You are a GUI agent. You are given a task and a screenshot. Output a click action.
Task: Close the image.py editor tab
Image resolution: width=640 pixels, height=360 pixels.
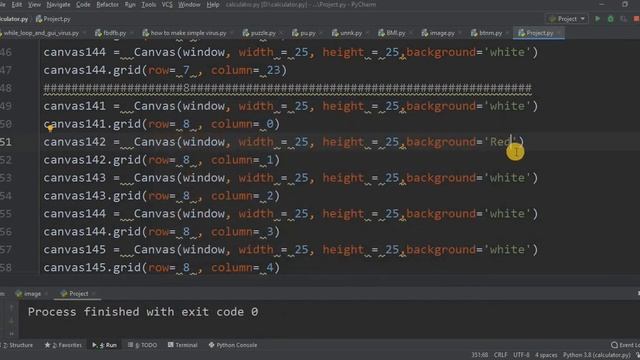click(460, 33)
